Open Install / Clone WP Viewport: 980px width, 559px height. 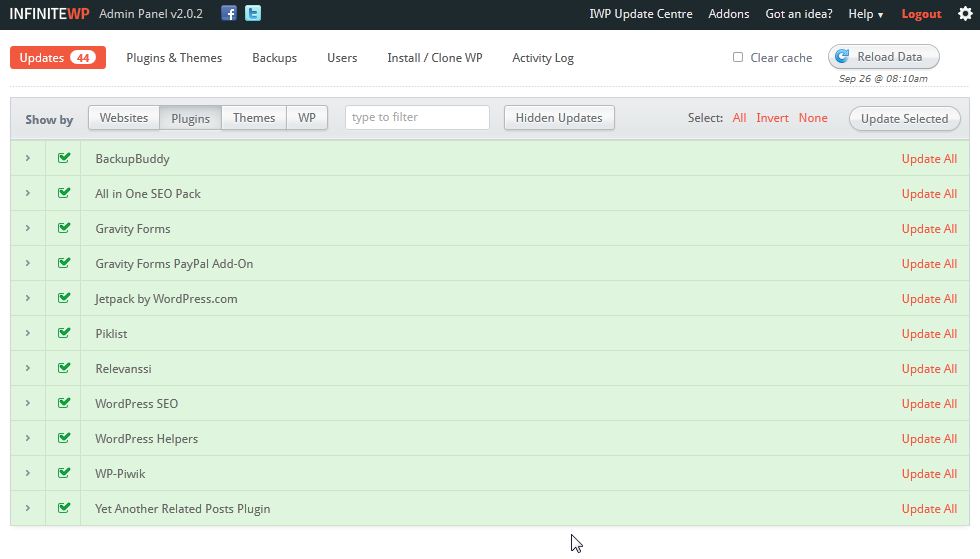pos(434,58)
